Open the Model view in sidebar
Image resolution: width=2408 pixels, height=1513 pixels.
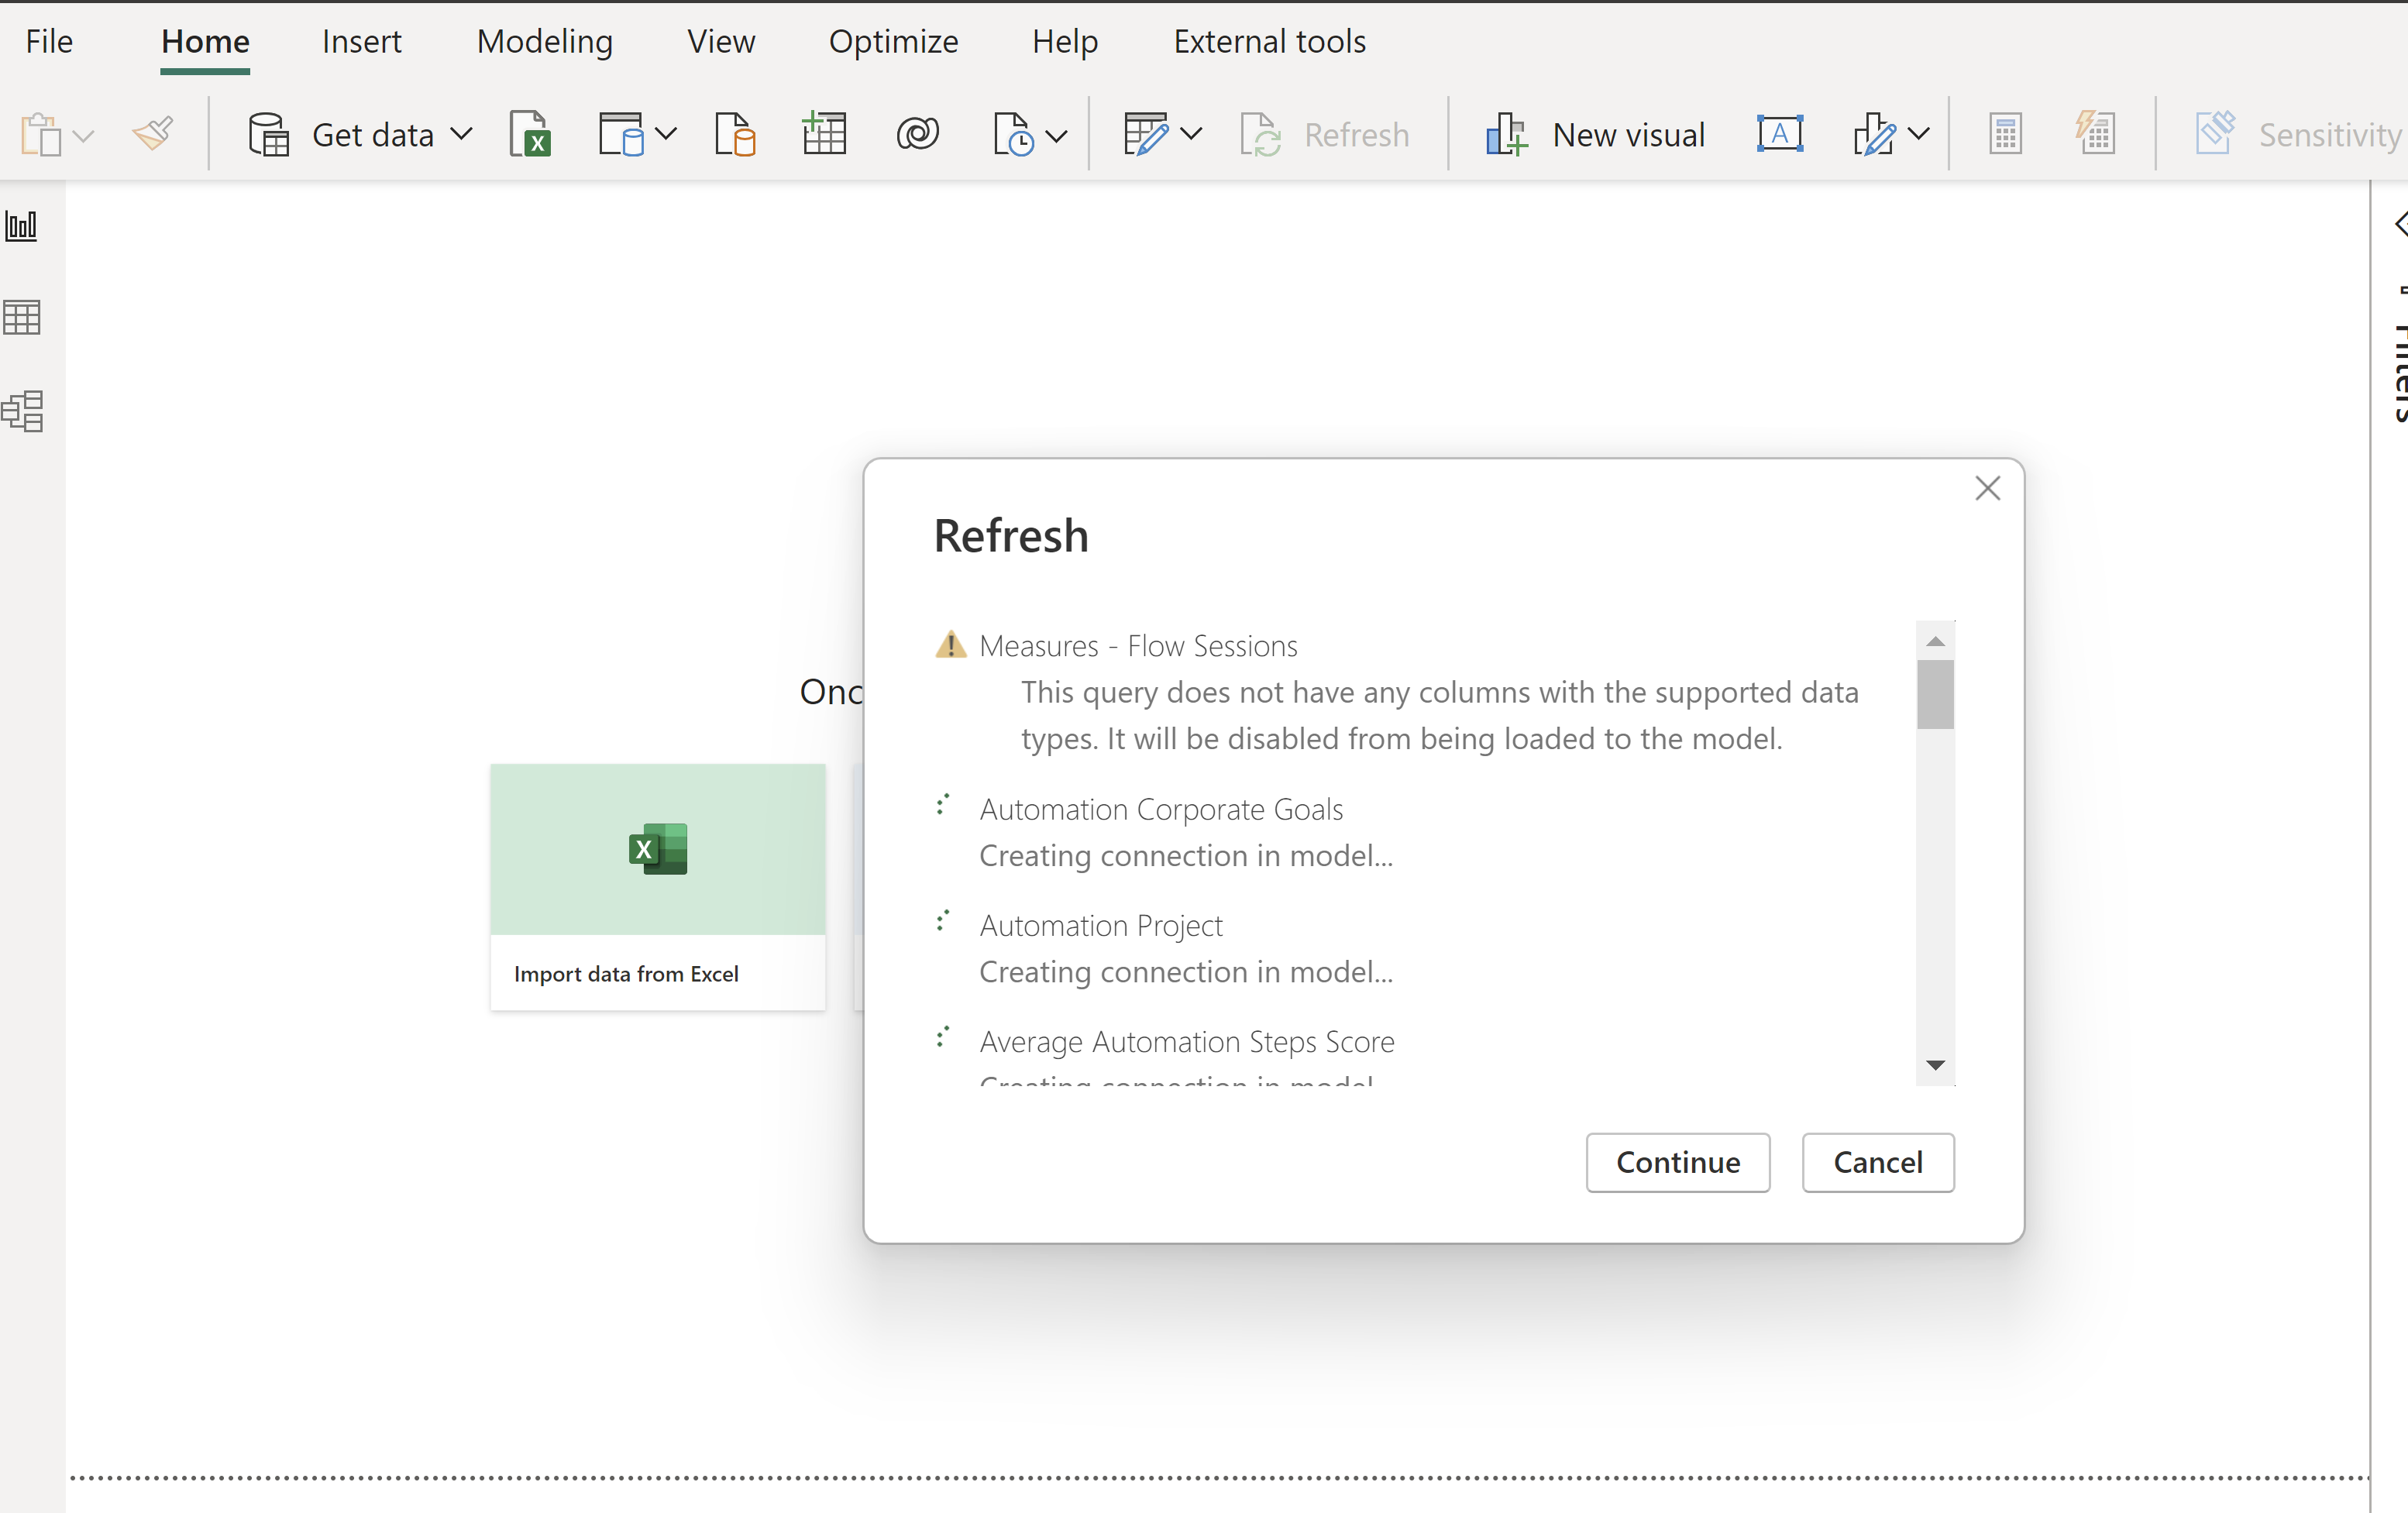pyautogui.click(x=22, y=411)
